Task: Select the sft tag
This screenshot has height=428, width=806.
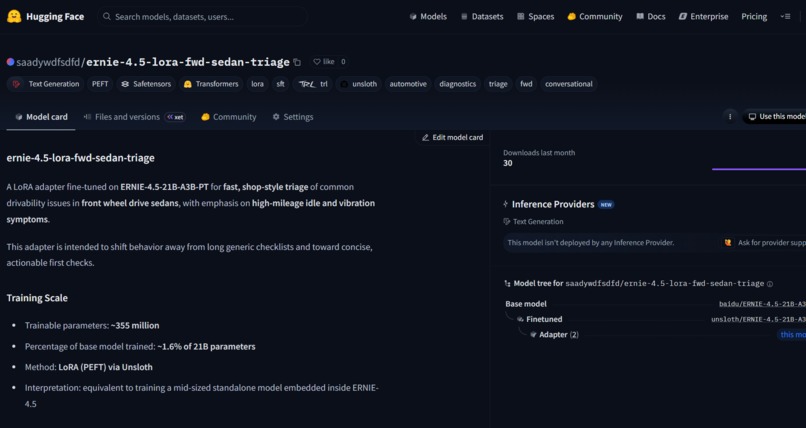Action: pos(280,84)
